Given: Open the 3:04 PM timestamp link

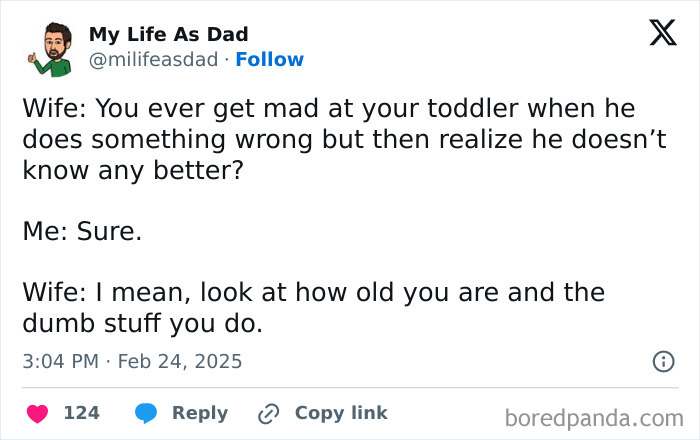Looking at the screenshot, I should [58, 360].
